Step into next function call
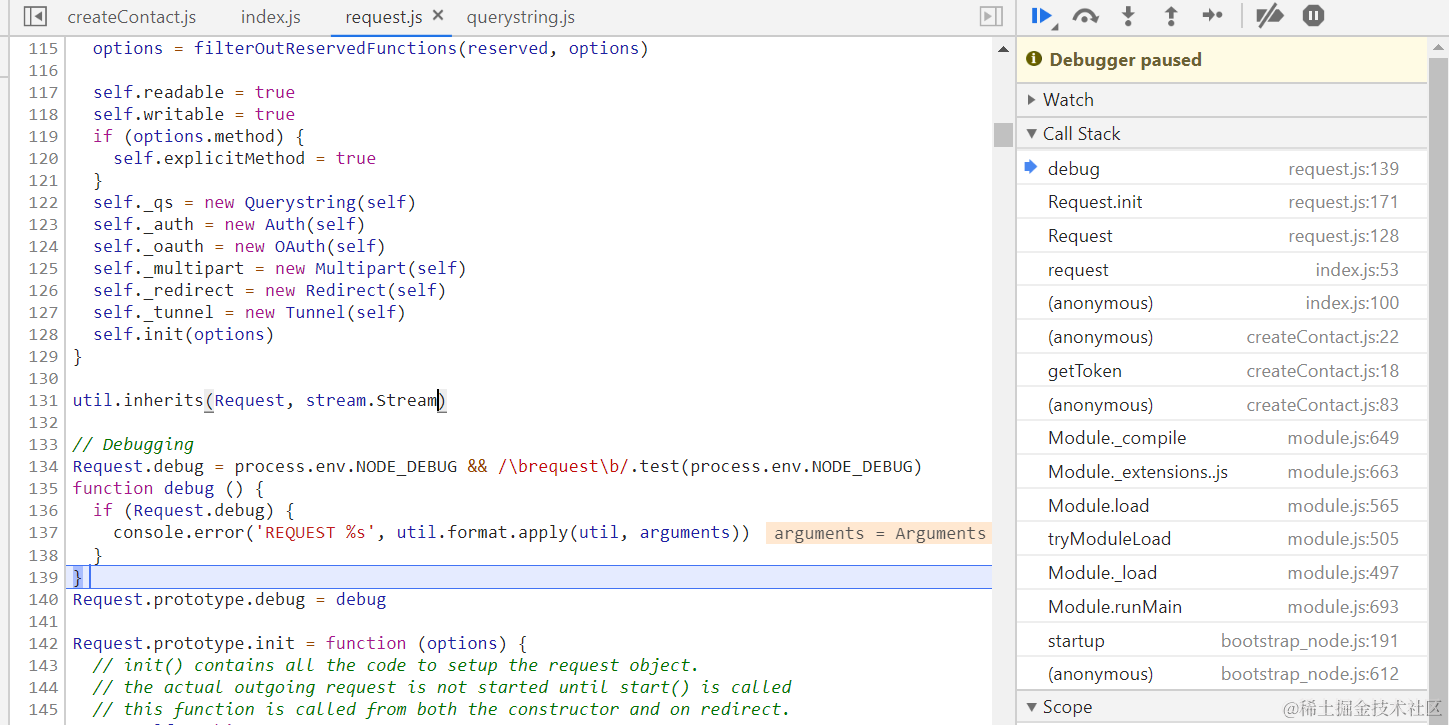The image size is (1449, 725). click(x=1128, y=16)
